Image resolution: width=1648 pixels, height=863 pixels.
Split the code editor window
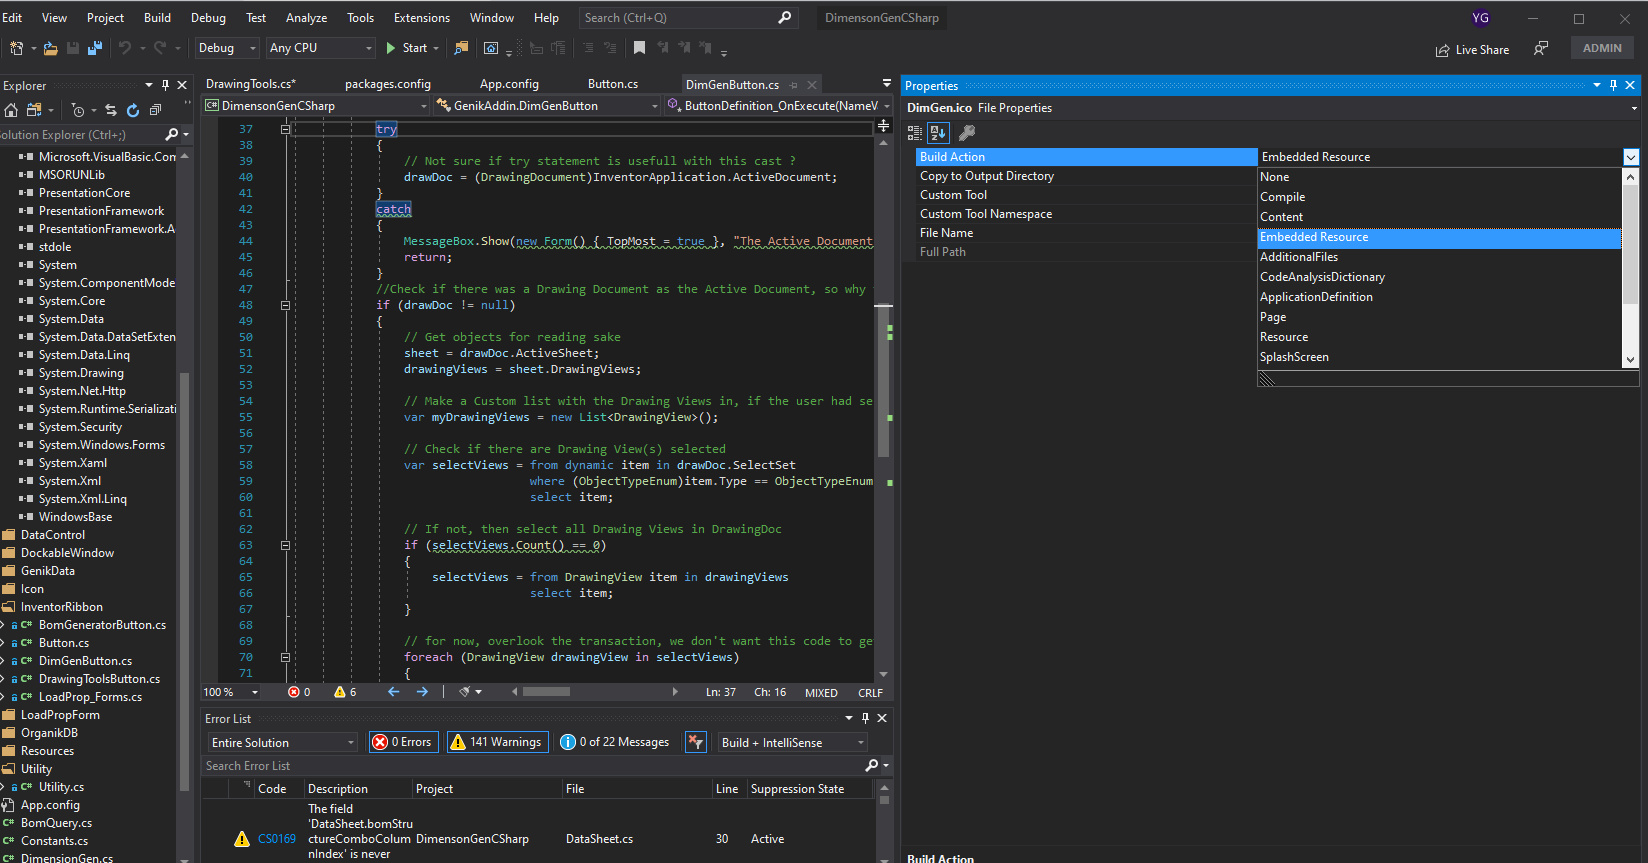coord(883,126)
